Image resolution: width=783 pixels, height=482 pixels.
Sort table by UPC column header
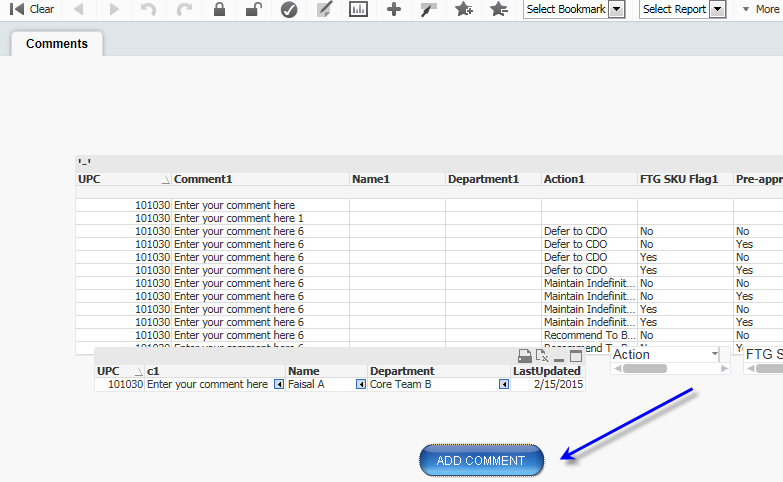pyautogui.click(x=123, y=179)
